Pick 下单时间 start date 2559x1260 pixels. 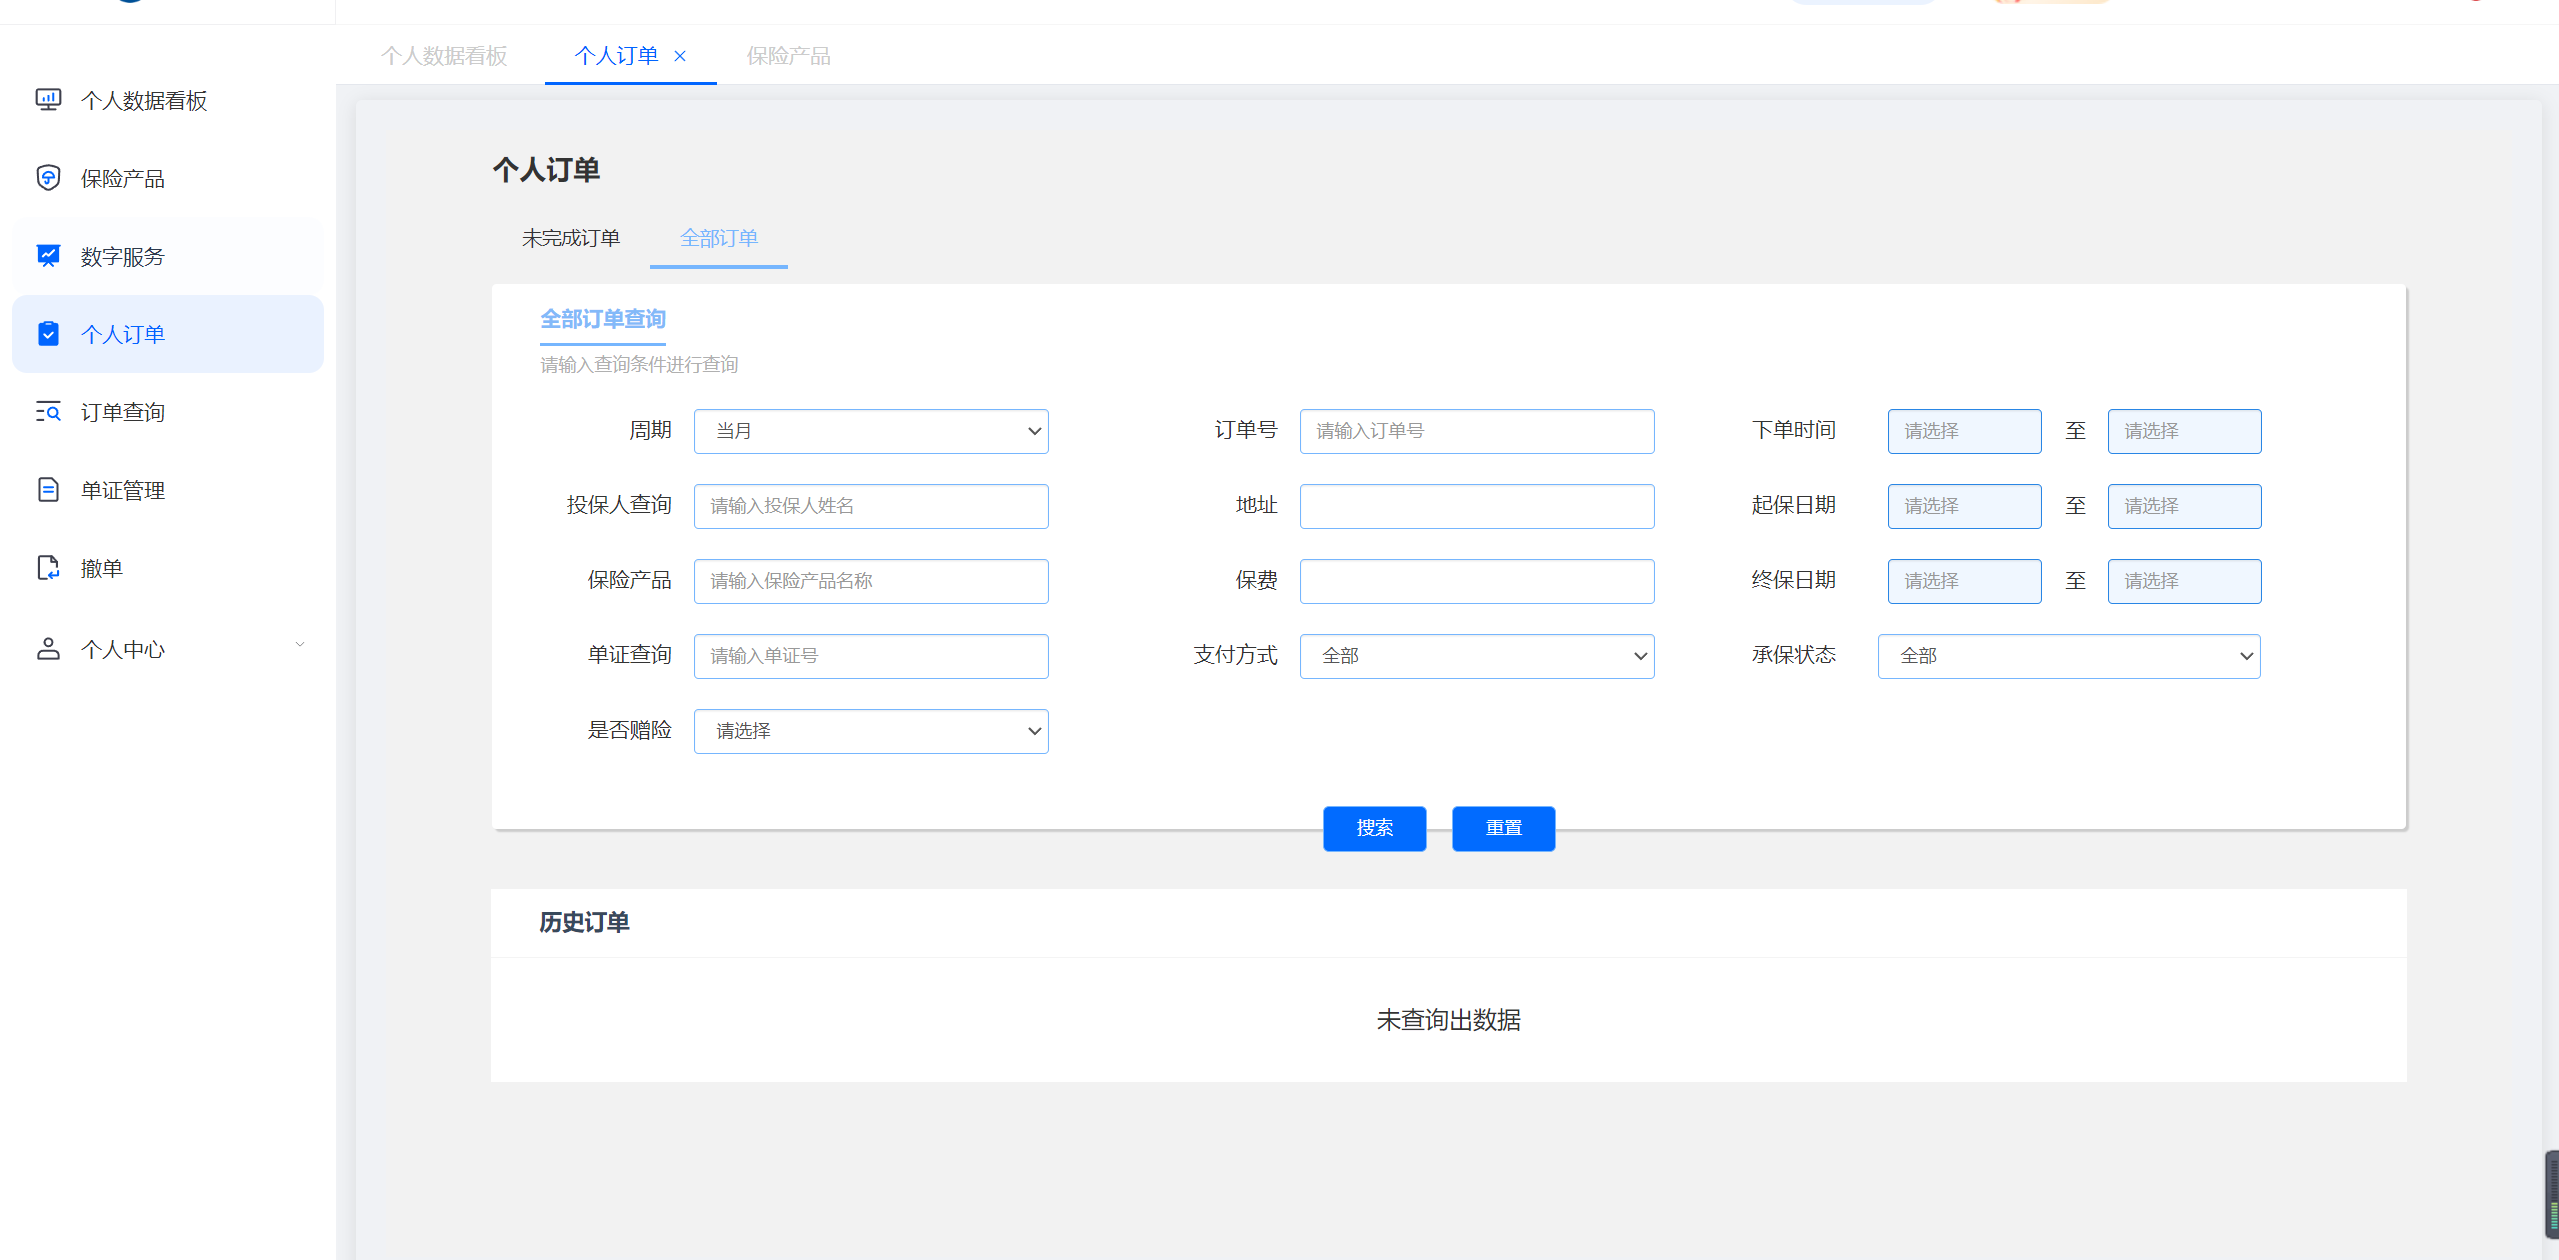(x=1964, y=431)
